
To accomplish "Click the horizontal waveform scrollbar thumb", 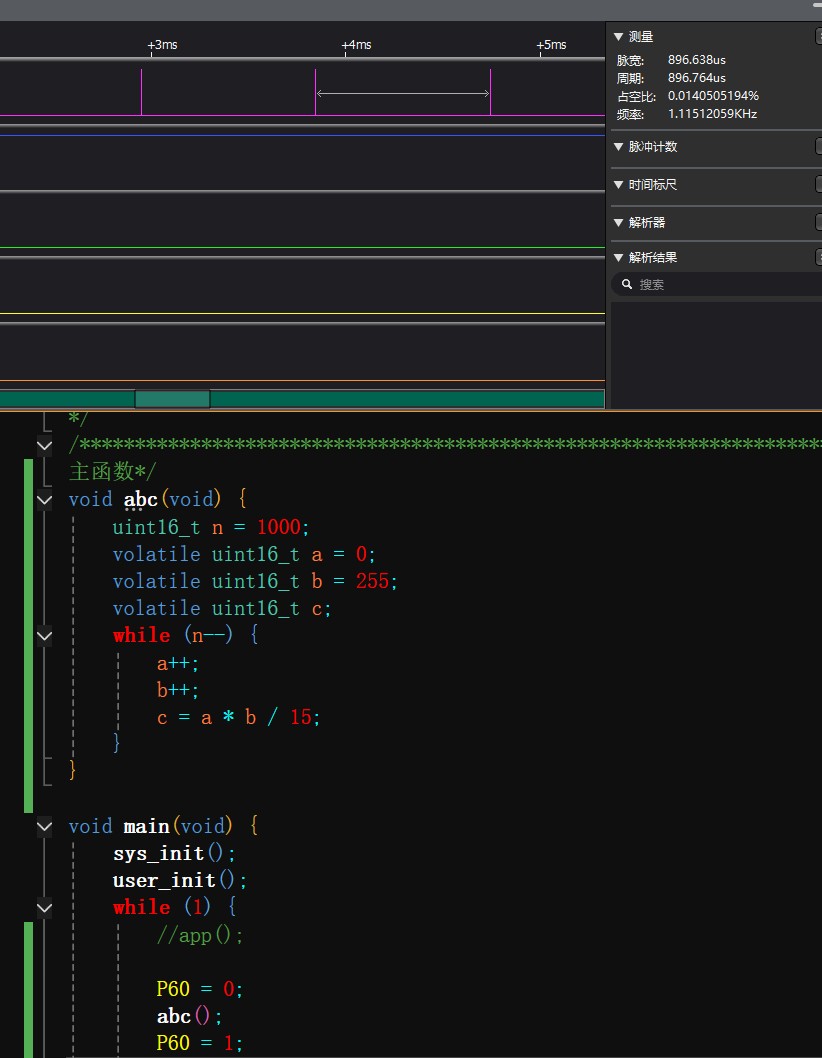I will pos(172,399).
